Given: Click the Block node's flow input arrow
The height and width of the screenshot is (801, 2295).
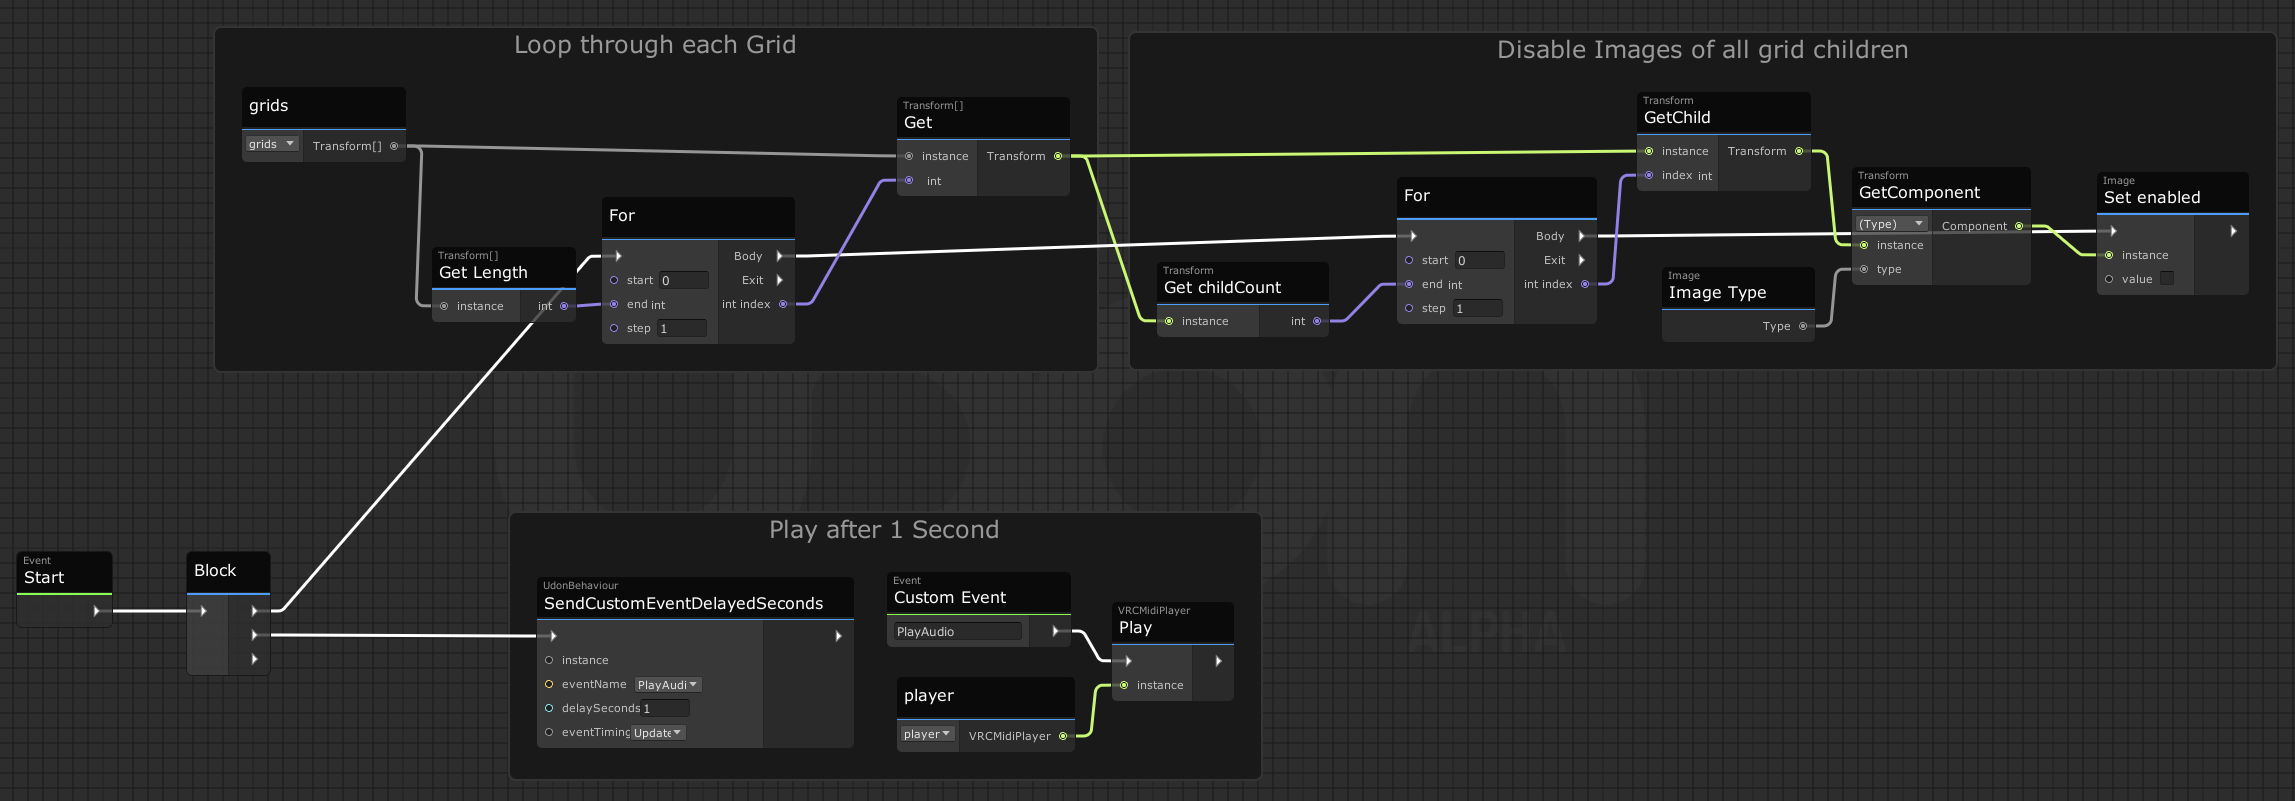Looking at the screenshot, I should tap(203, 611).
